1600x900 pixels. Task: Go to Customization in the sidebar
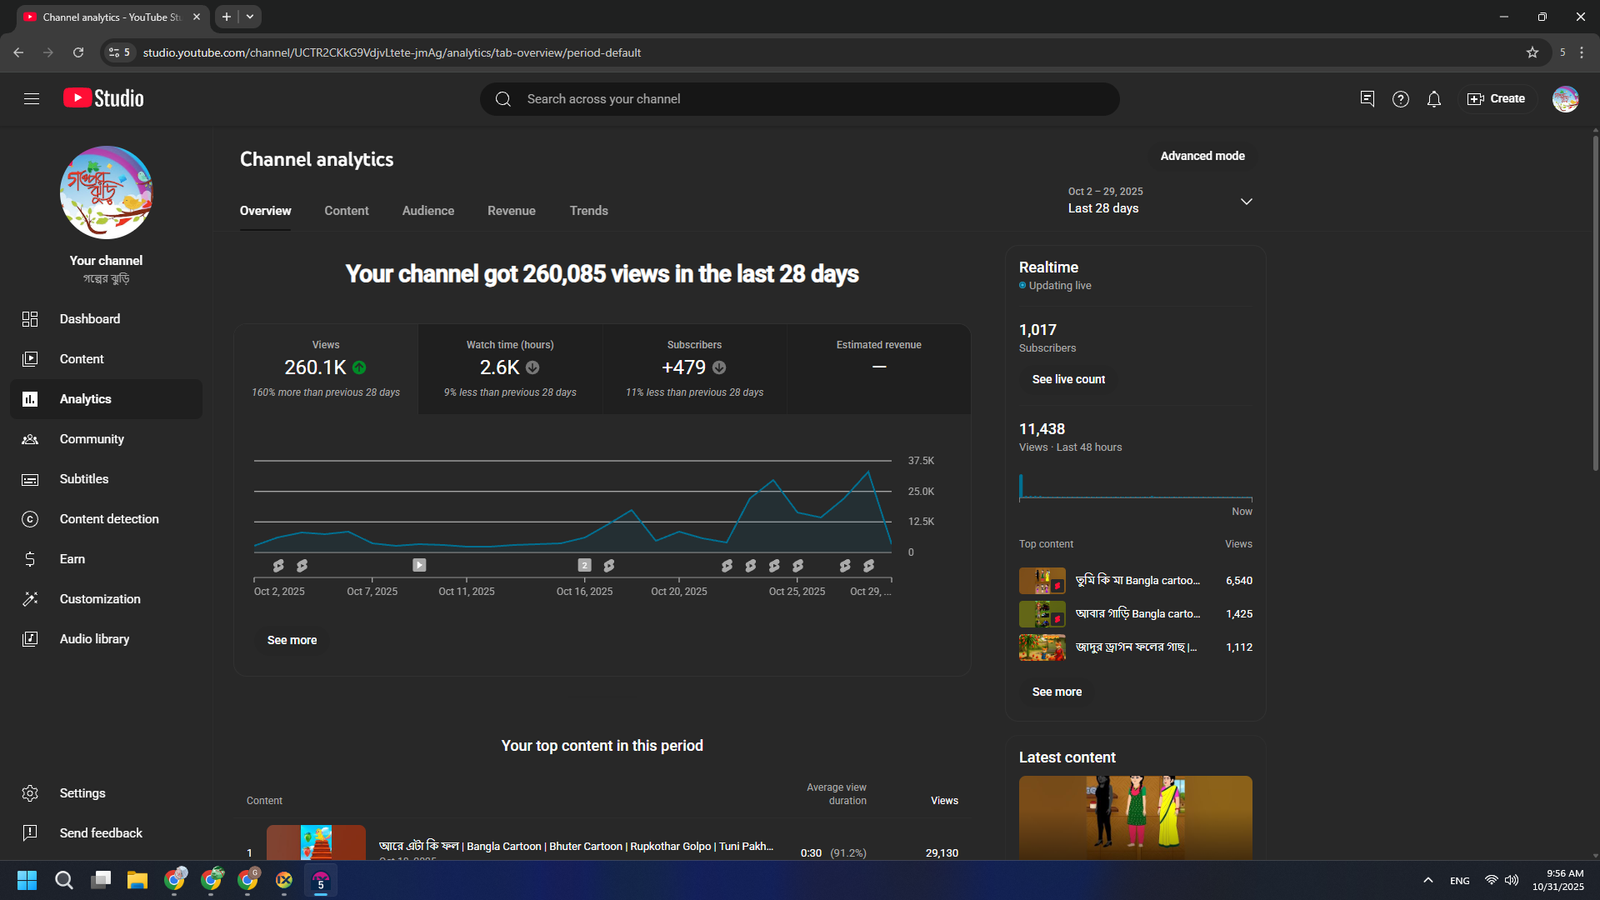(x=99, y=599)
